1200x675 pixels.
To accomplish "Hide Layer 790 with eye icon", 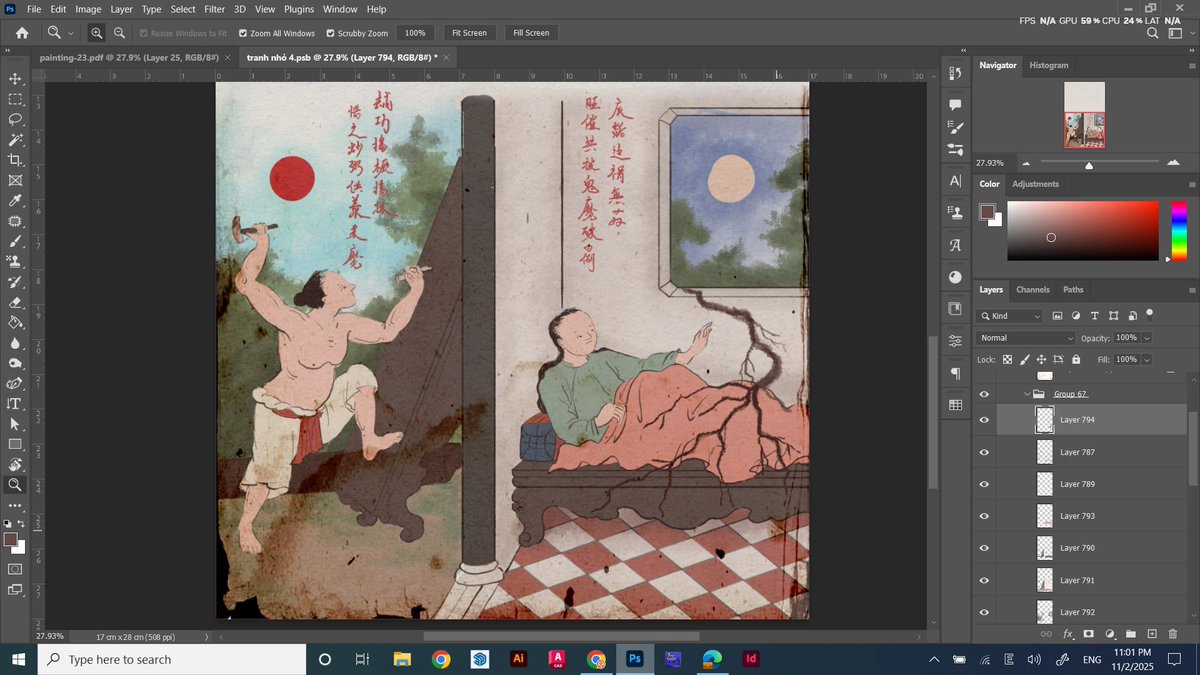I will [x=984, y=548].
